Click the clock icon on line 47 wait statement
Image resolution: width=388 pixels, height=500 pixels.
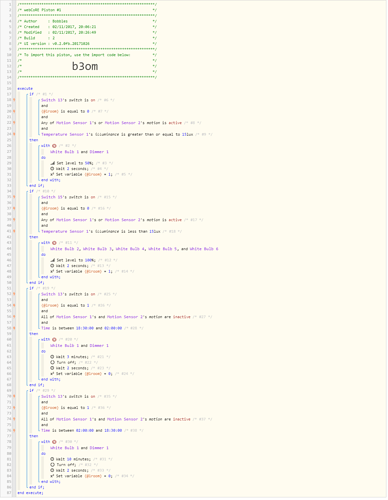(x=52, y=266)
